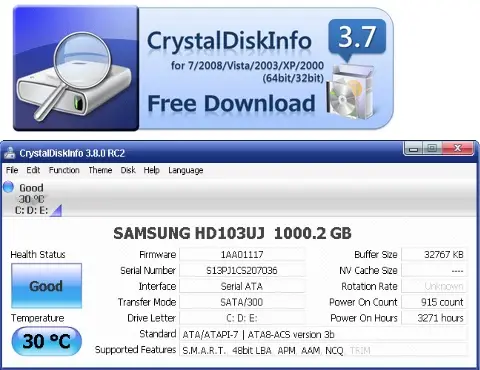Screen dimensions: 480x370
Task: Click the Rotation Rate value Unknown
Action: [x=434, y=286]
